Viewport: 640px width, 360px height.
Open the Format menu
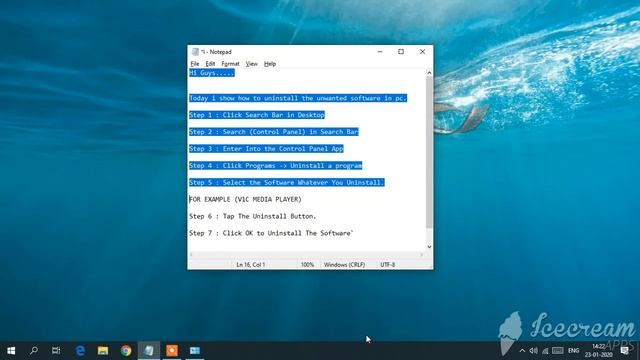pyautogui.click(x=230, y=64)
